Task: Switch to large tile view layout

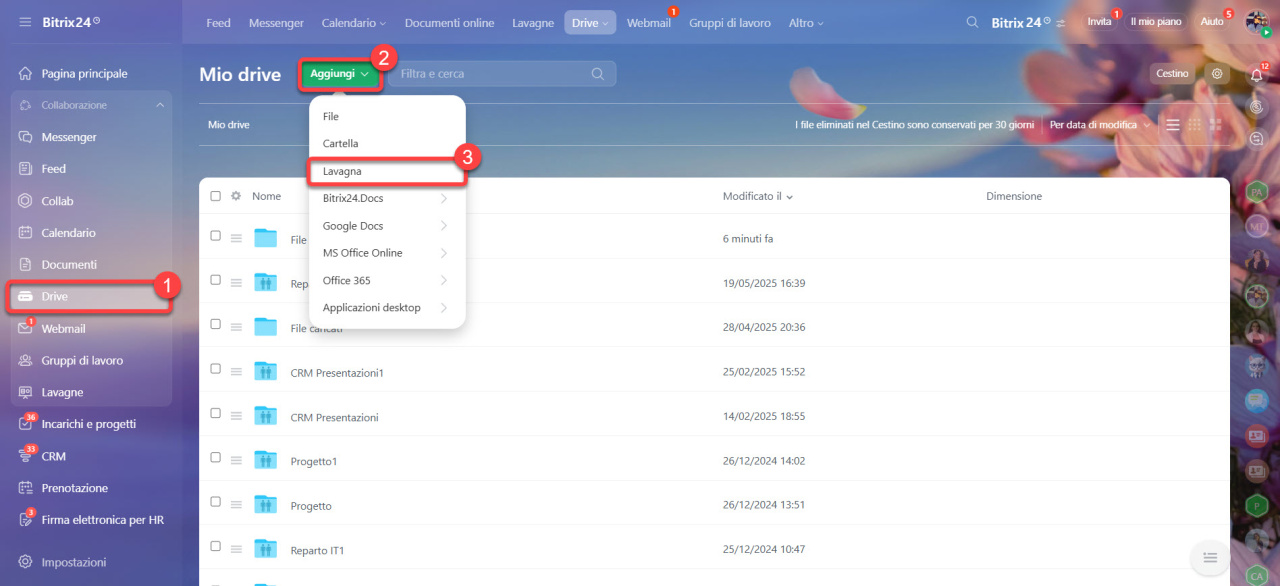Action: tap(1216, 125)
